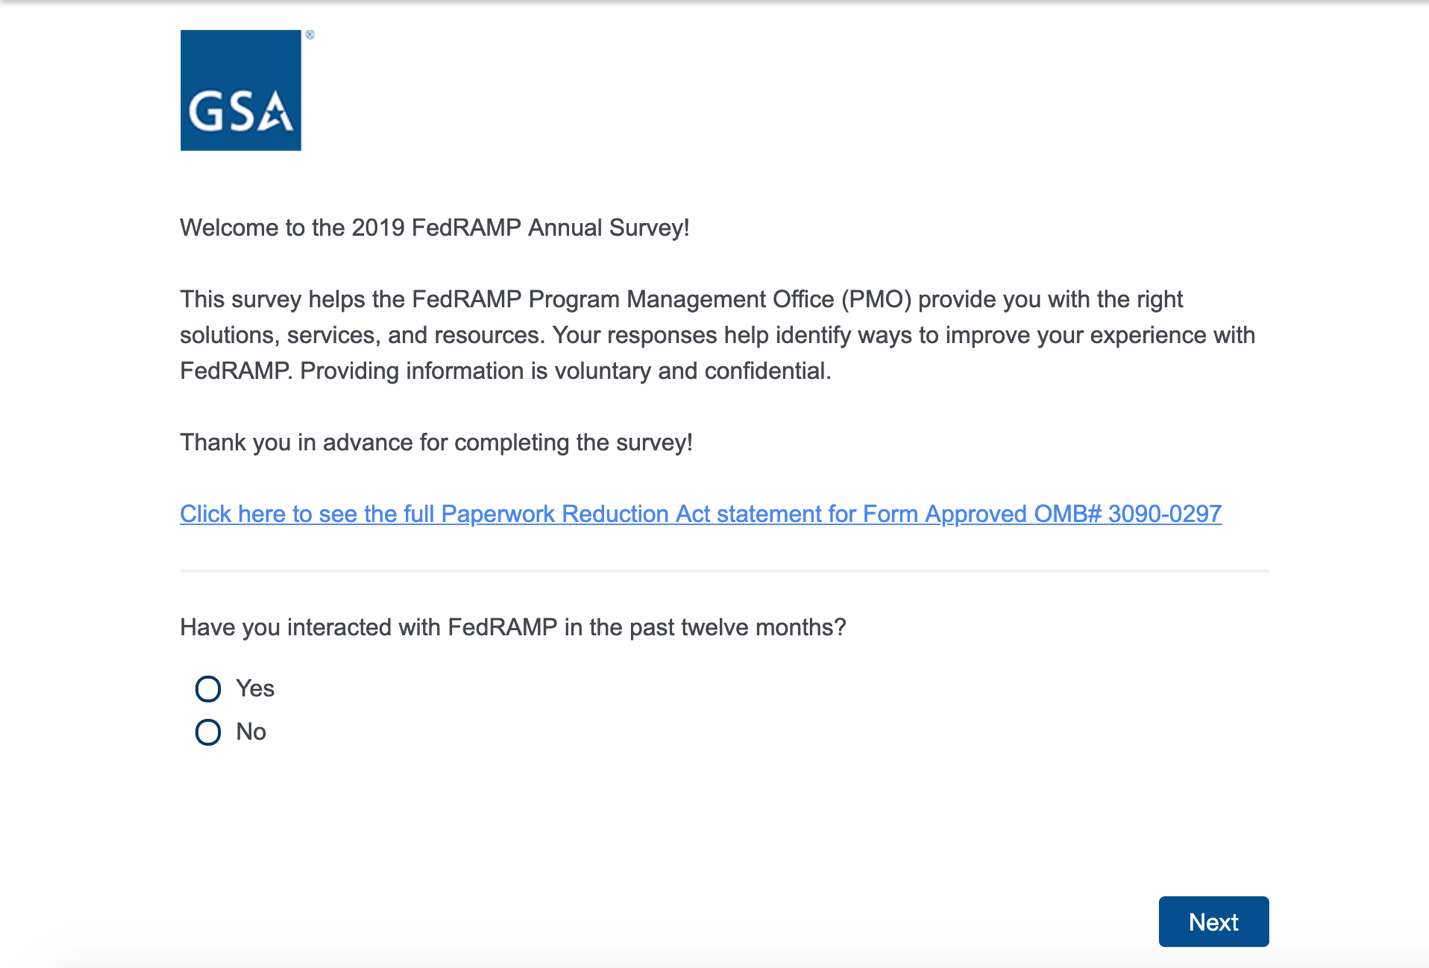
Task: Select the Yes radio button
Action: tap(208, 689)
